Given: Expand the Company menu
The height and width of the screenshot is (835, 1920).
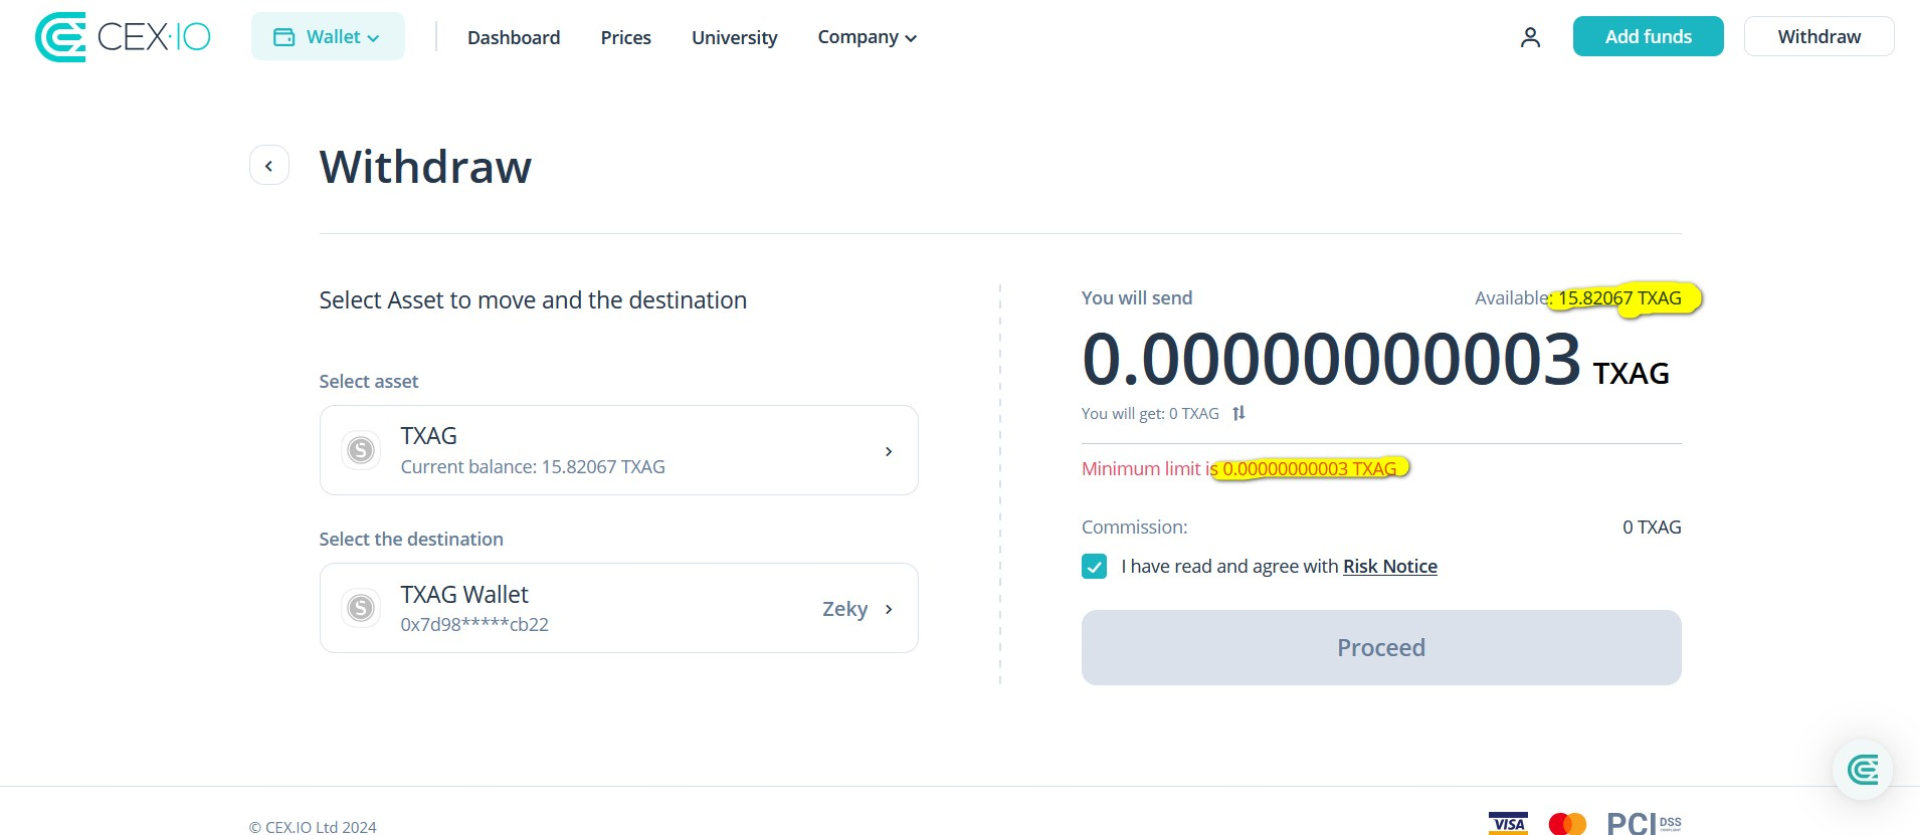Looking at the screenshot, I should (867, 38).
